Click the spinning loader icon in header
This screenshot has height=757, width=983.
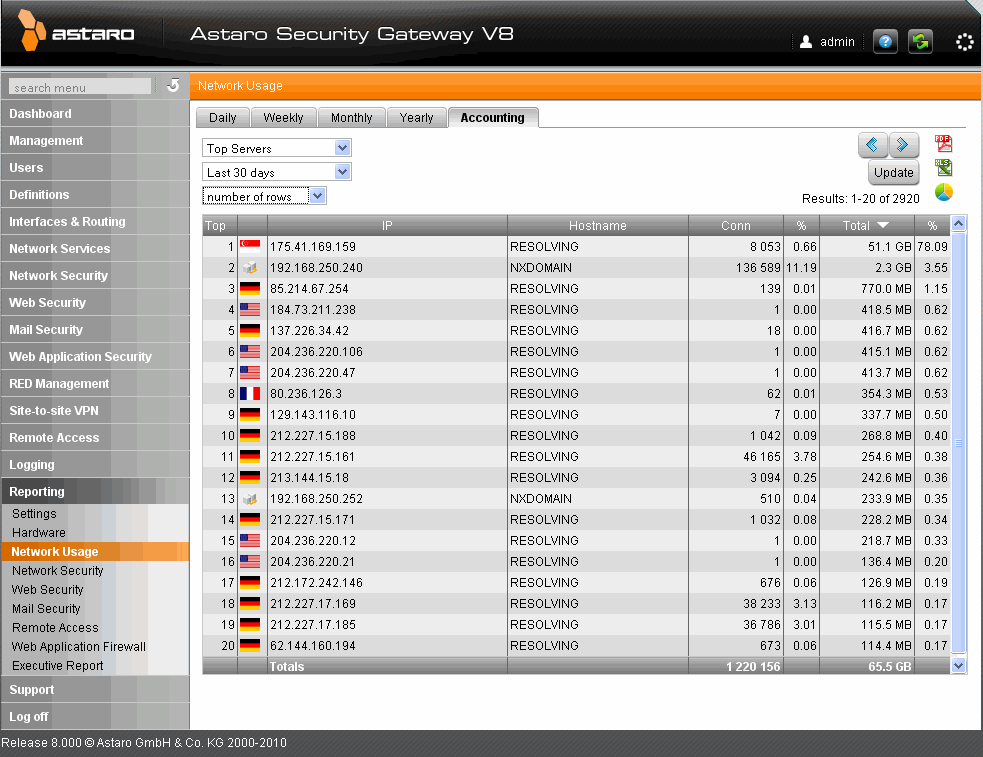[964, 42]
